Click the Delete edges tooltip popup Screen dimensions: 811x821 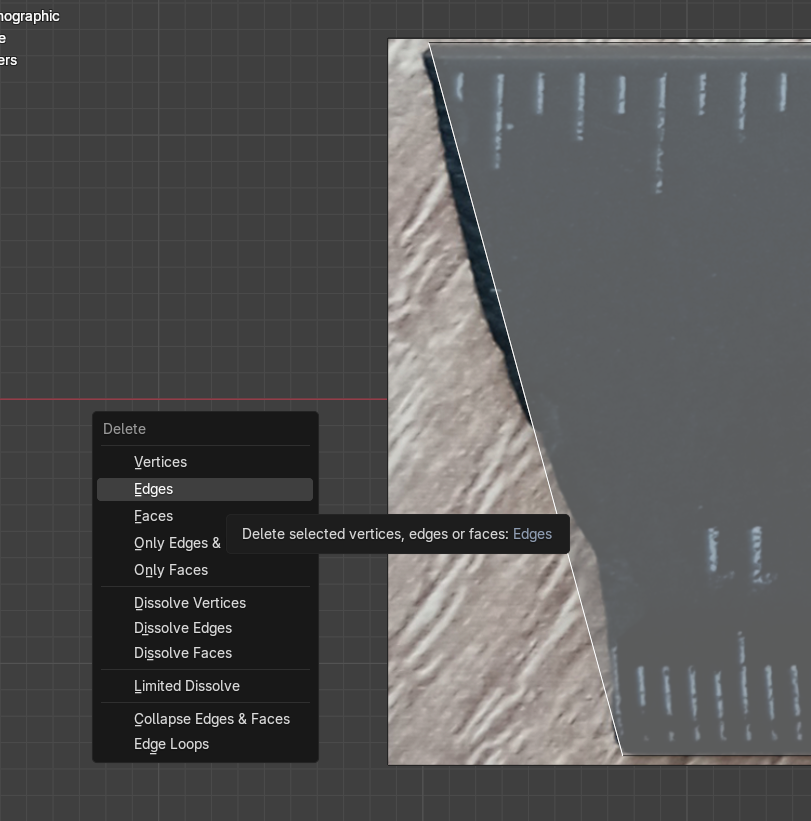[x=397, y=534]
